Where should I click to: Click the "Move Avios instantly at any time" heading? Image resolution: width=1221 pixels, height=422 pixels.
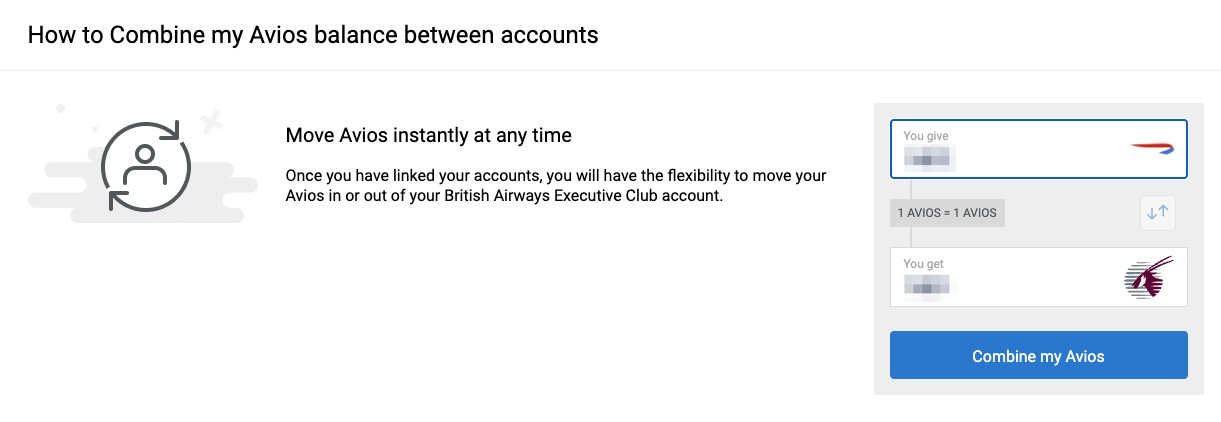428,135
